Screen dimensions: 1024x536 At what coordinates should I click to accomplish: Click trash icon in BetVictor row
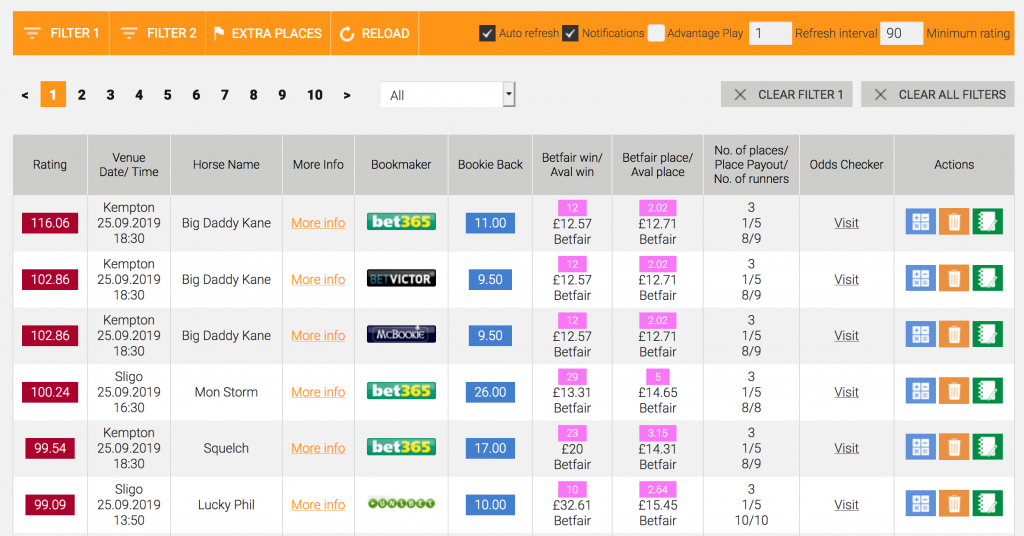click(x=953, y=279)
